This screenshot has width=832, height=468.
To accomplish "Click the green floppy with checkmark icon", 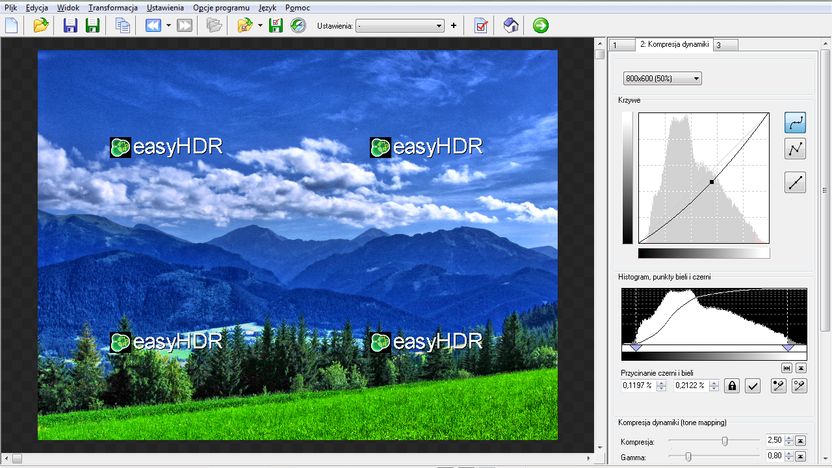I will [275, 25].
